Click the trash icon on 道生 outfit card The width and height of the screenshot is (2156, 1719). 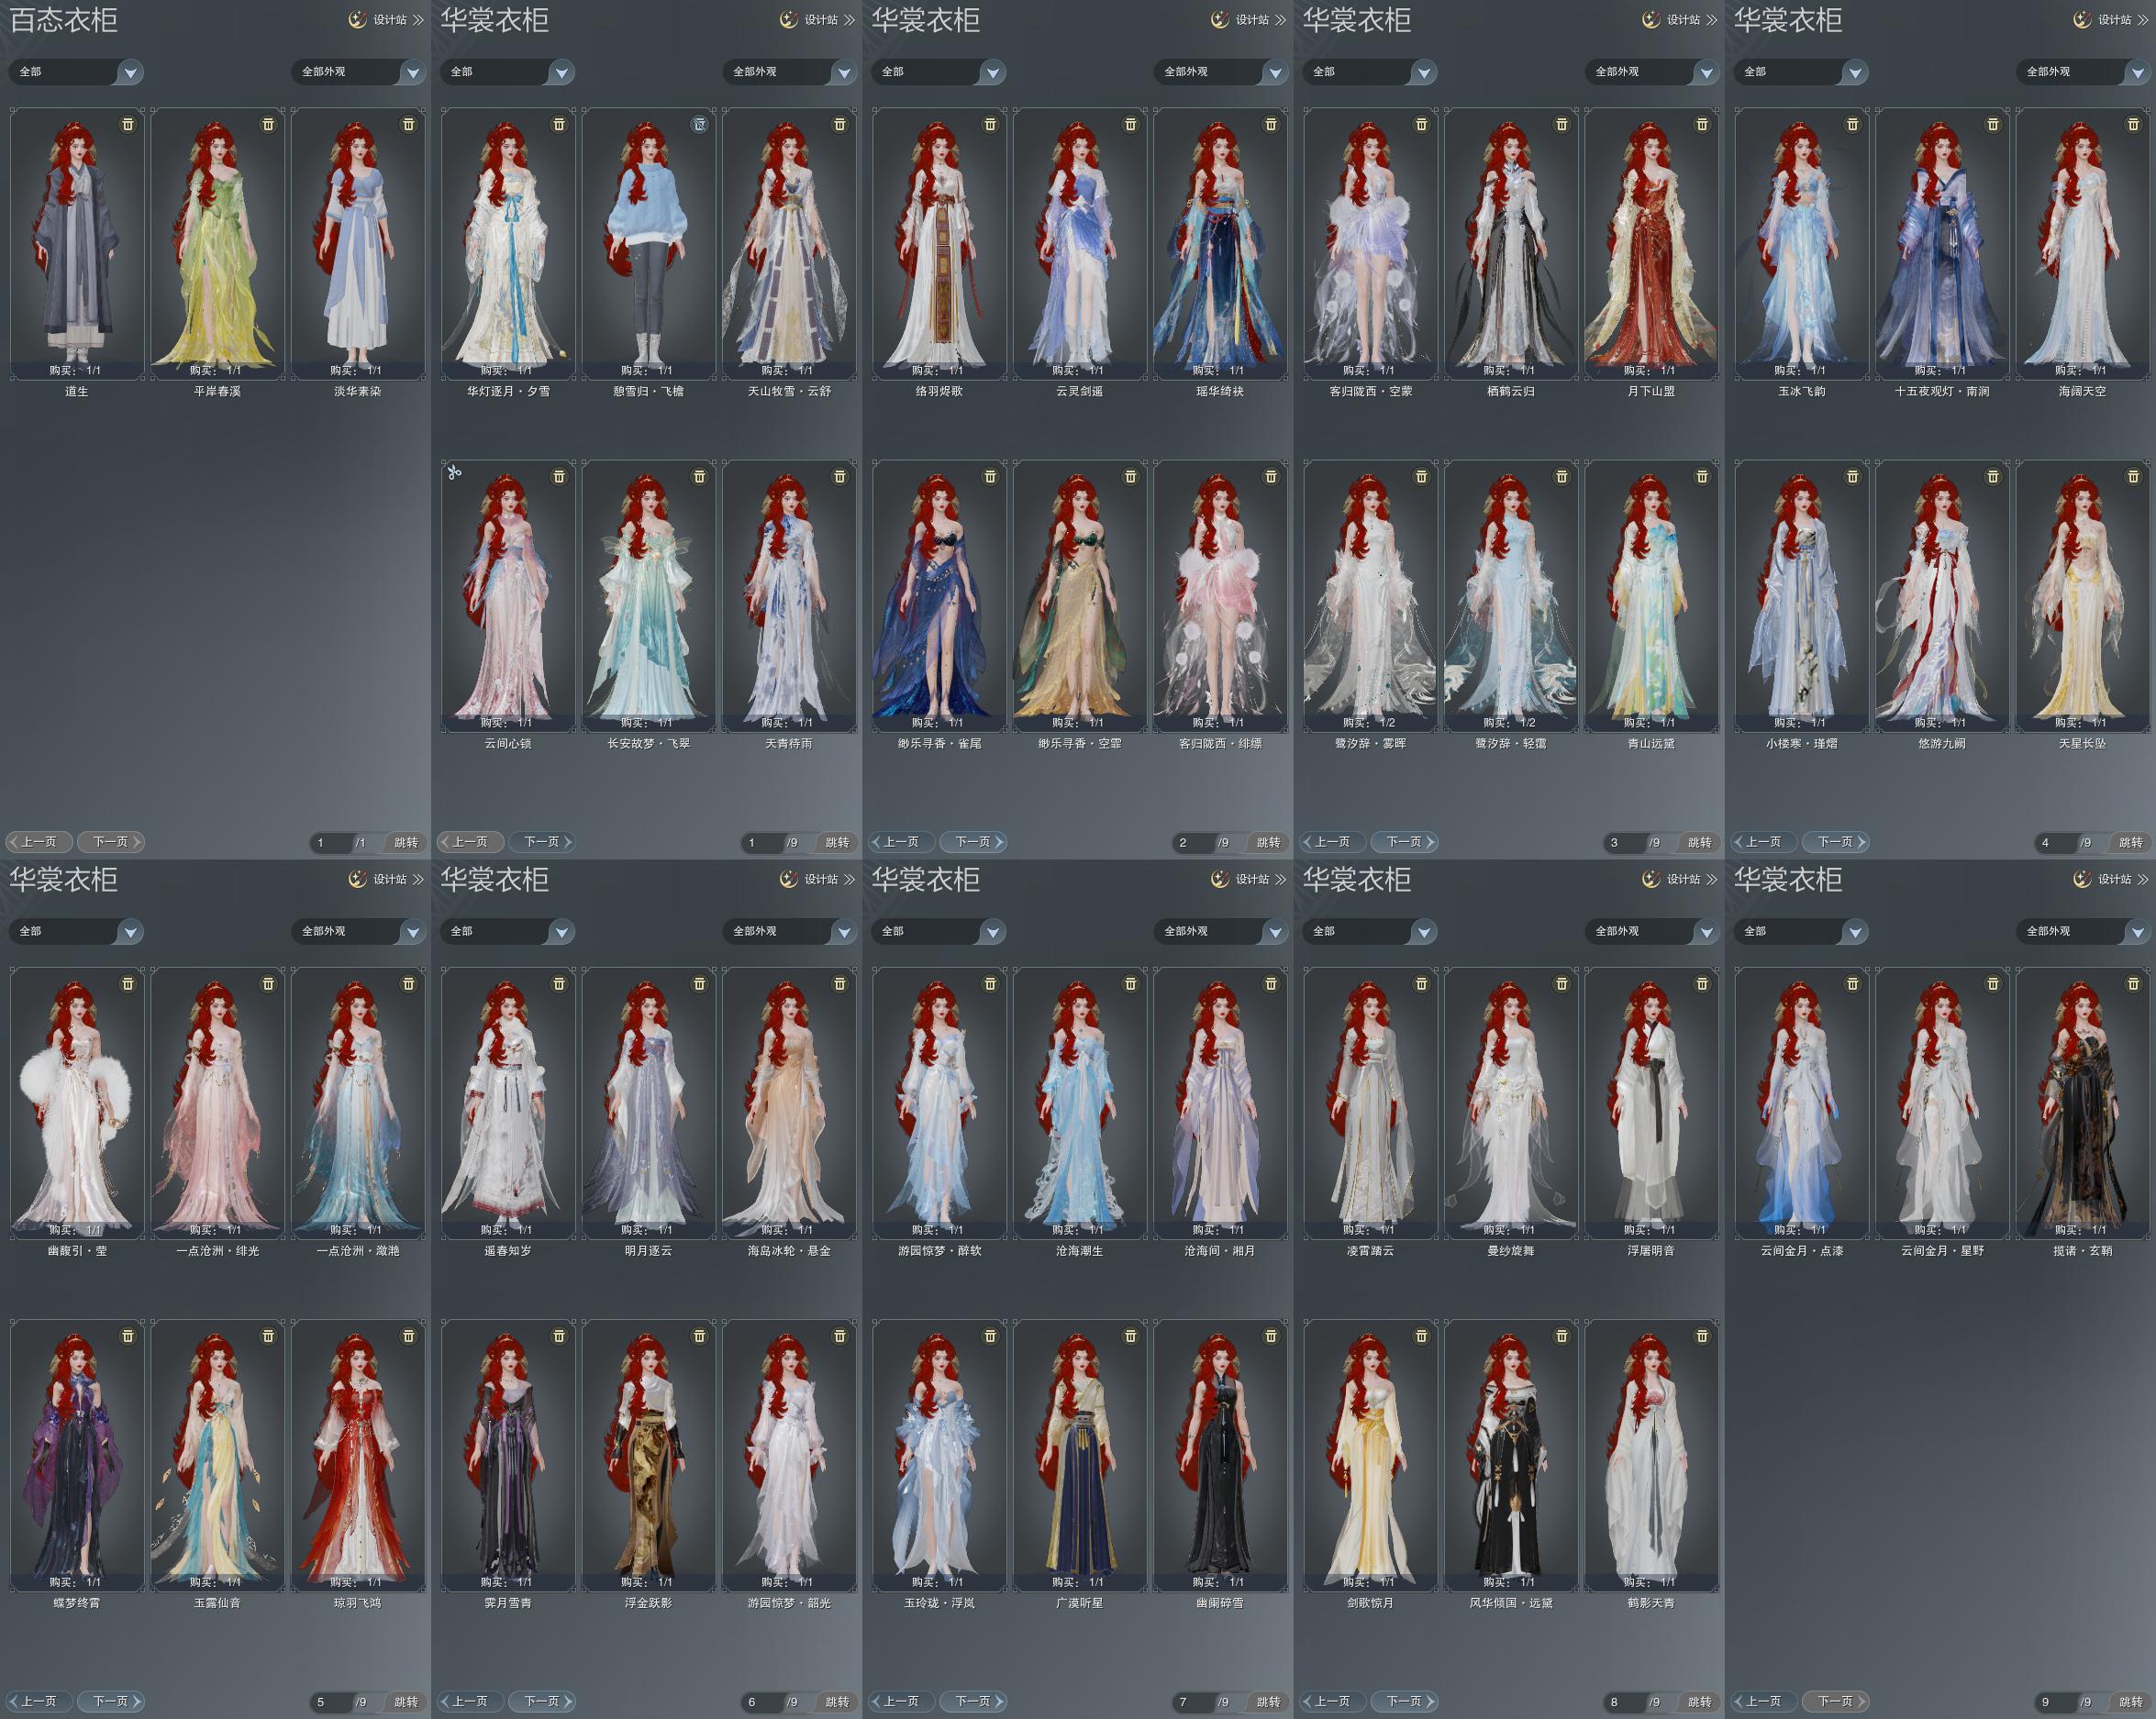[x=128, y=124]
